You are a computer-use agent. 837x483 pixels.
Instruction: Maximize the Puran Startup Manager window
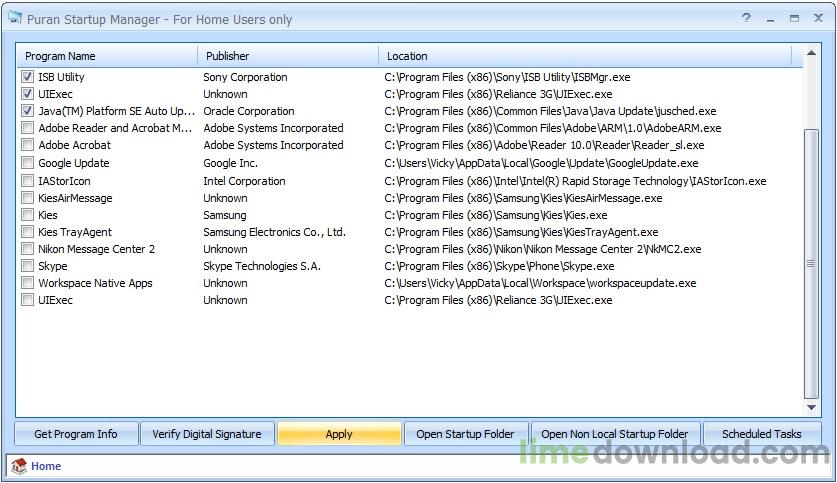click(794, 18)
